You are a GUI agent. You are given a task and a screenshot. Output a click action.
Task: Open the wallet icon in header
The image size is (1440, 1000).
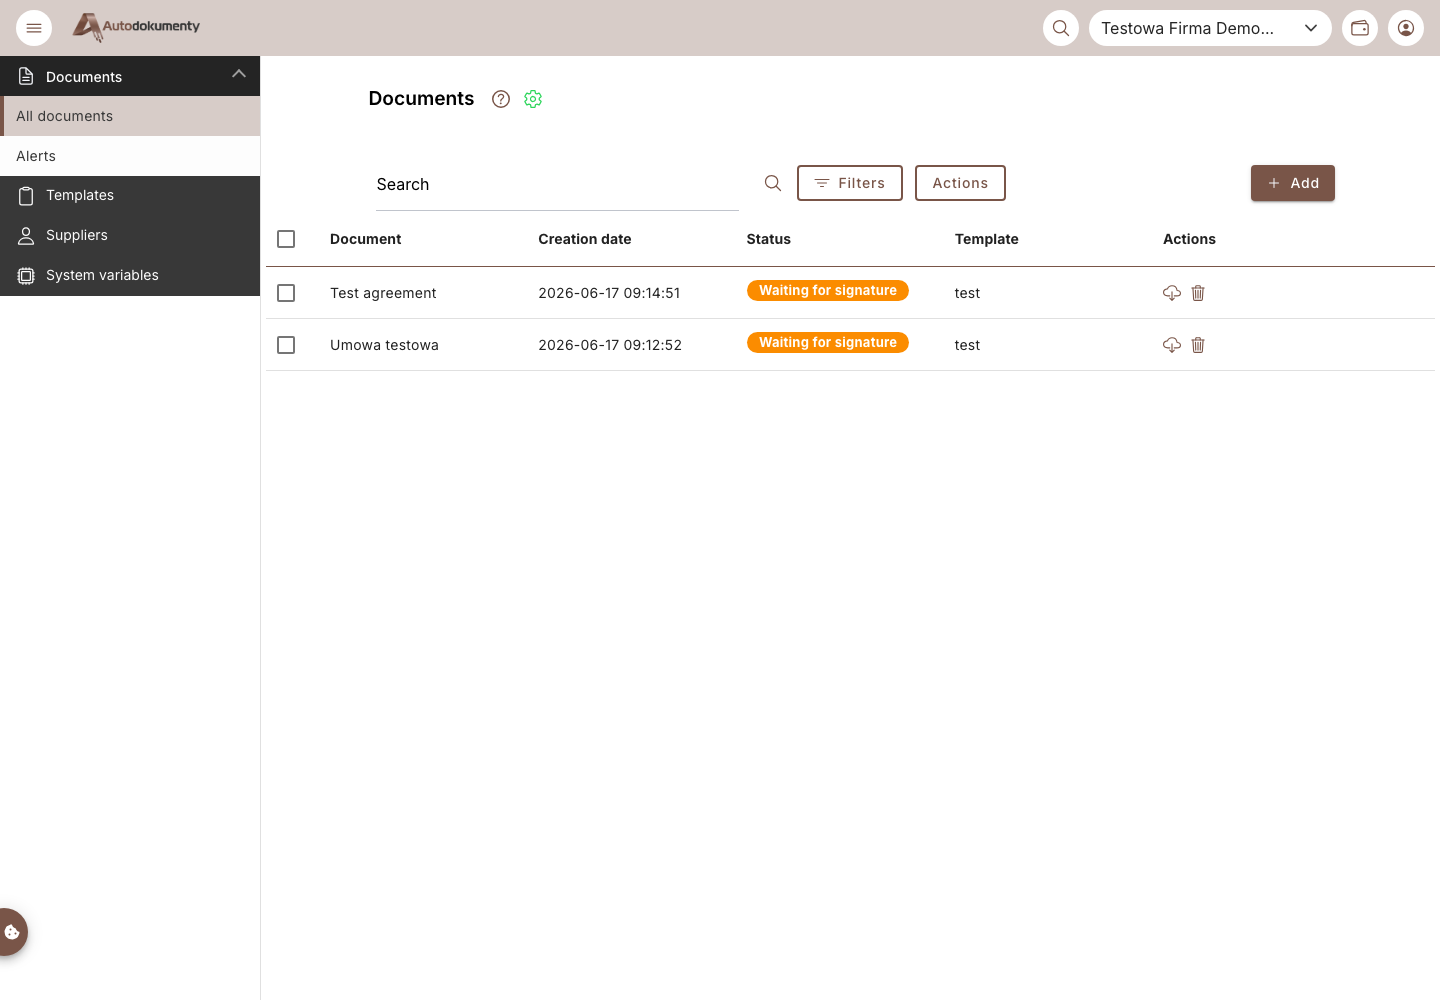click(x=1360, y=28)
